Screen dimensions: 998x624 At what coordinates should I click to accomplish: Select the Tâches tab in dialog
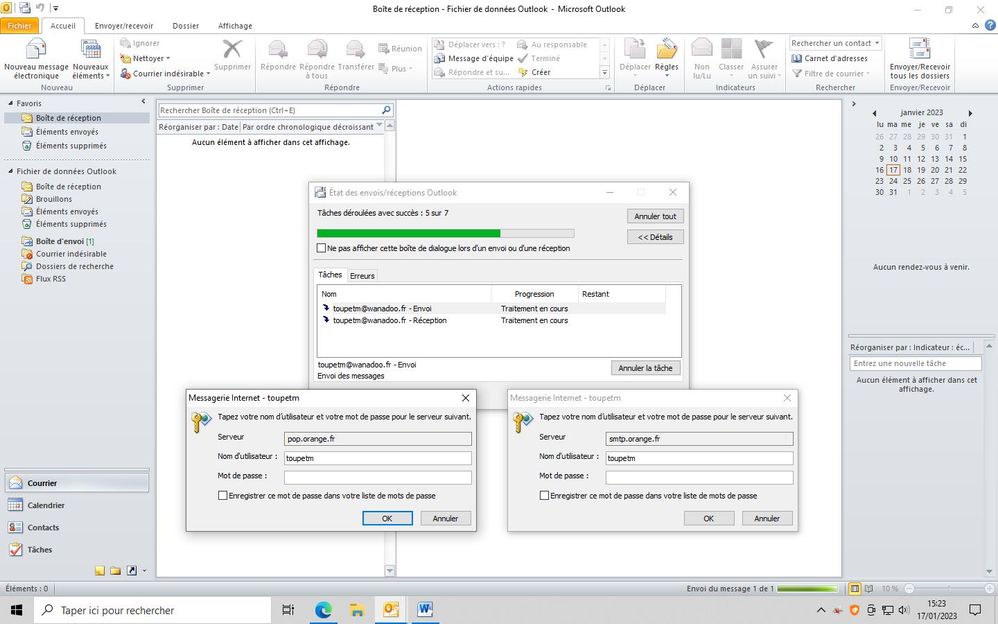tap(330, 274)
